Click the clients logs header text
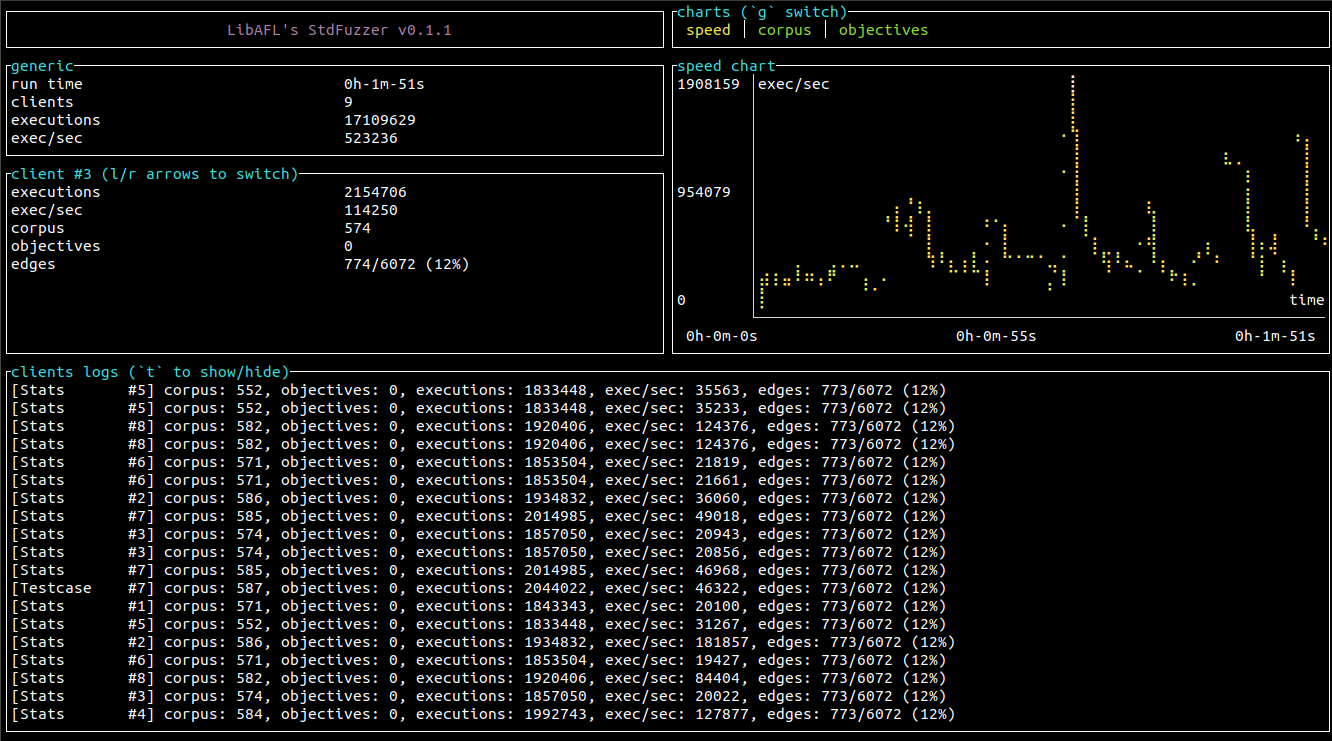This screenshot has height=741, width=1332. [x=150, y=372]
